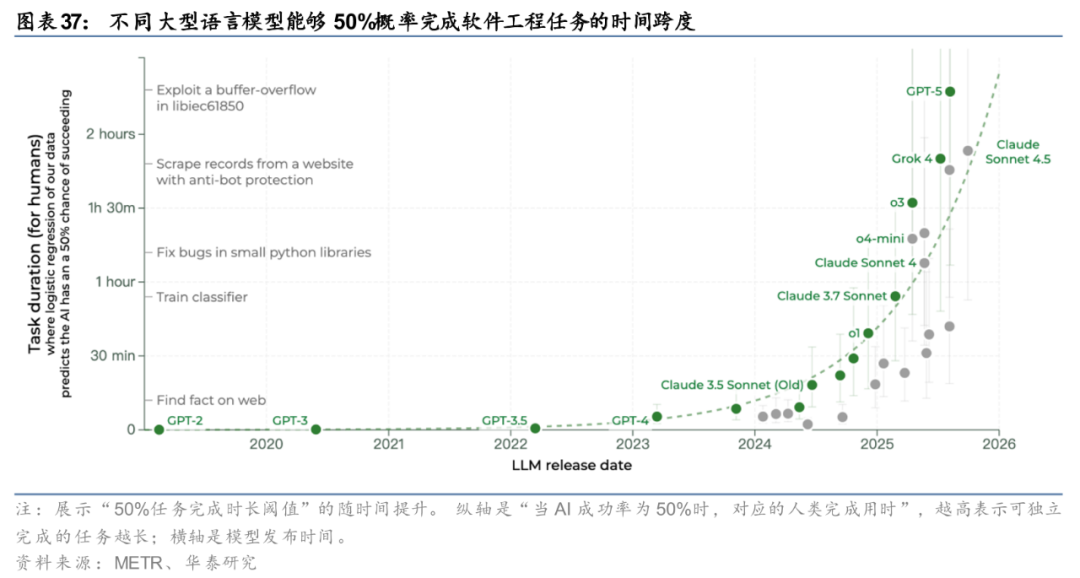This screenshot has width=1080, height=578.
Task: Click the source line "资料来源：METR、华泰研究"
Action: point(136,562)
